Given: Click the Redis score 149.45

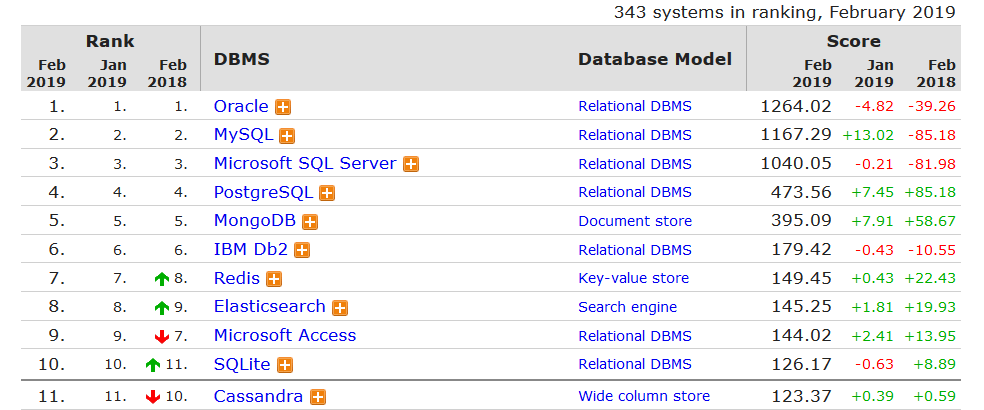Looking at the screenshot, I should pyautogui.click(x=801, y=279).
